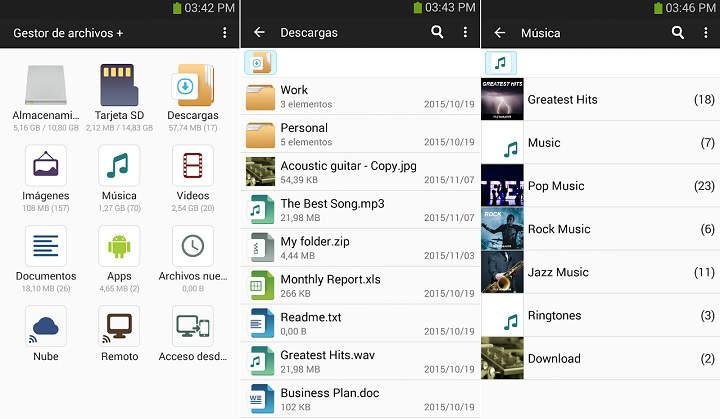Open the Apps Android icon
This screenshot has width=720, height=419.
click(119, 247)
